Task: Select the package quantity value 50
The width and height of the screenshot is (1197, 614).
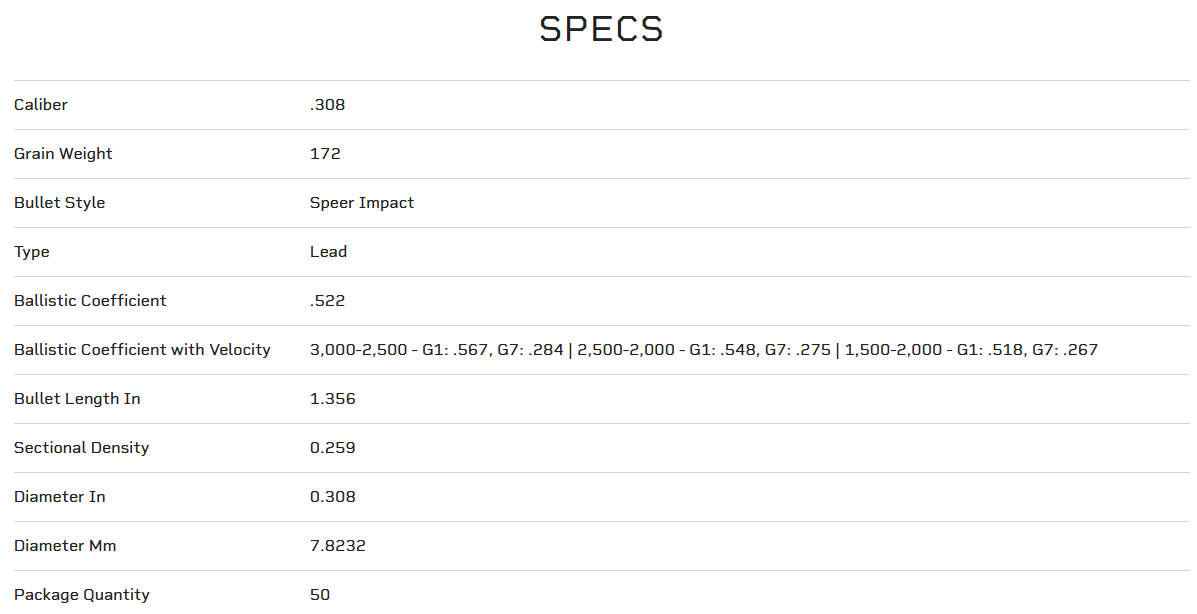Action: pos(320,595)
